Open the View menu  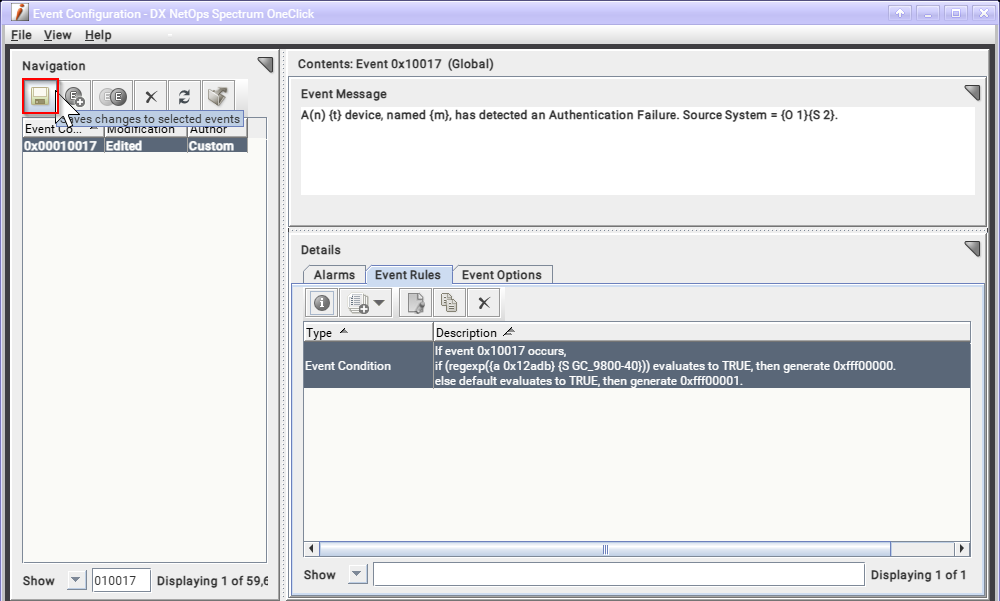57,35
